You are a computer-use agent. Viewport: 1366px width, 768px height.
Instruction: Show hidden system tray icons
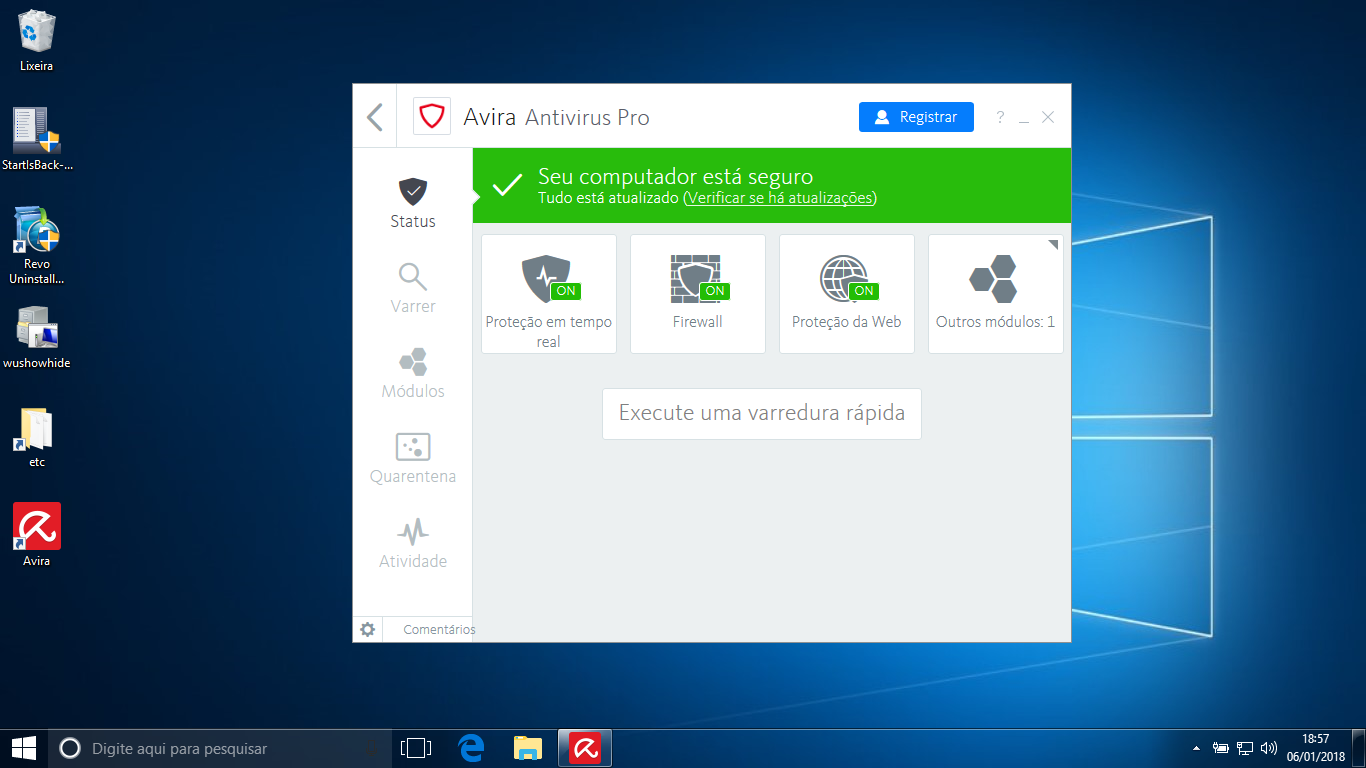point(1197,748)
